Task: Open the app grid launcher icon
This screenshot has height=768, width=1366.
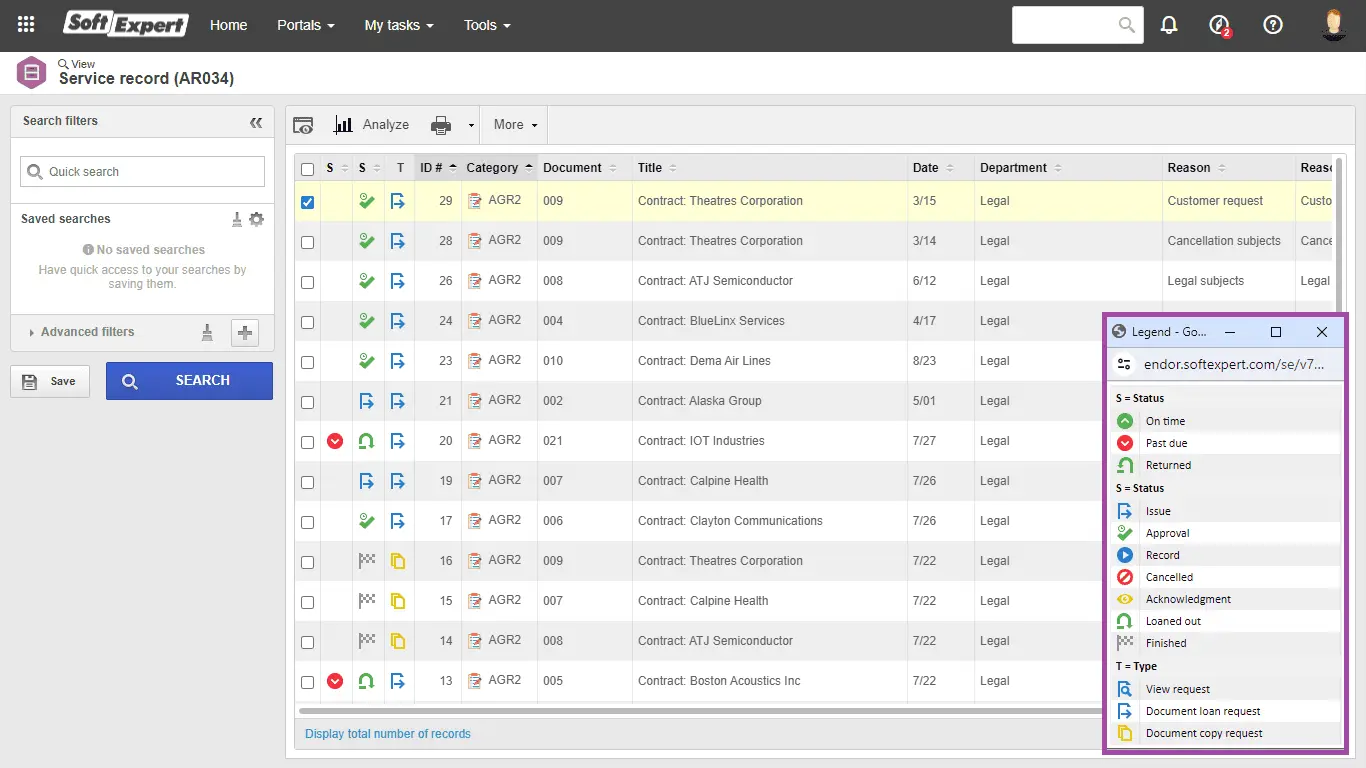Action: [x=26, y=25]
